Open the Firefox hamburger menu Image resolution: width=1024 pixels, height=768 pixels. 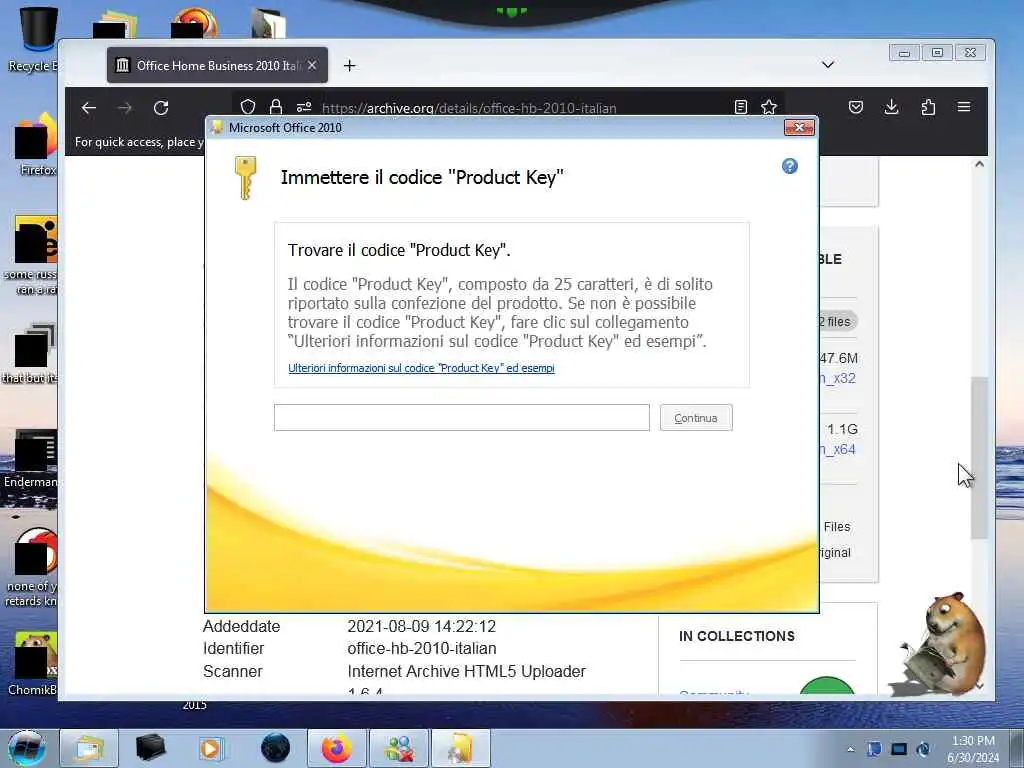pyautogui.click(x=964, y=107)
